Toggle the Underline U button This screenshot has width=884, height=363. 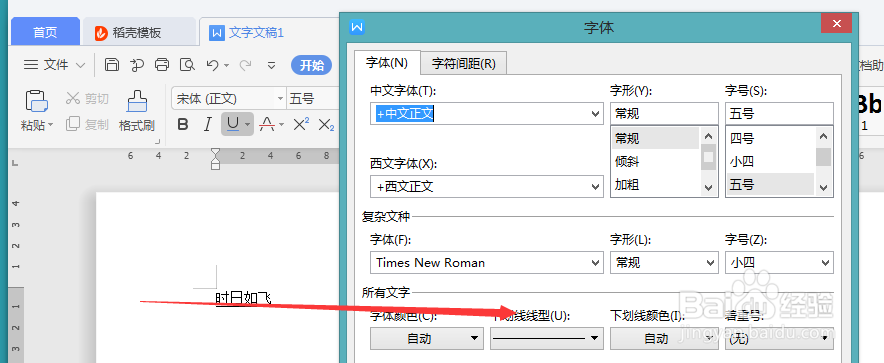point(232,124)
